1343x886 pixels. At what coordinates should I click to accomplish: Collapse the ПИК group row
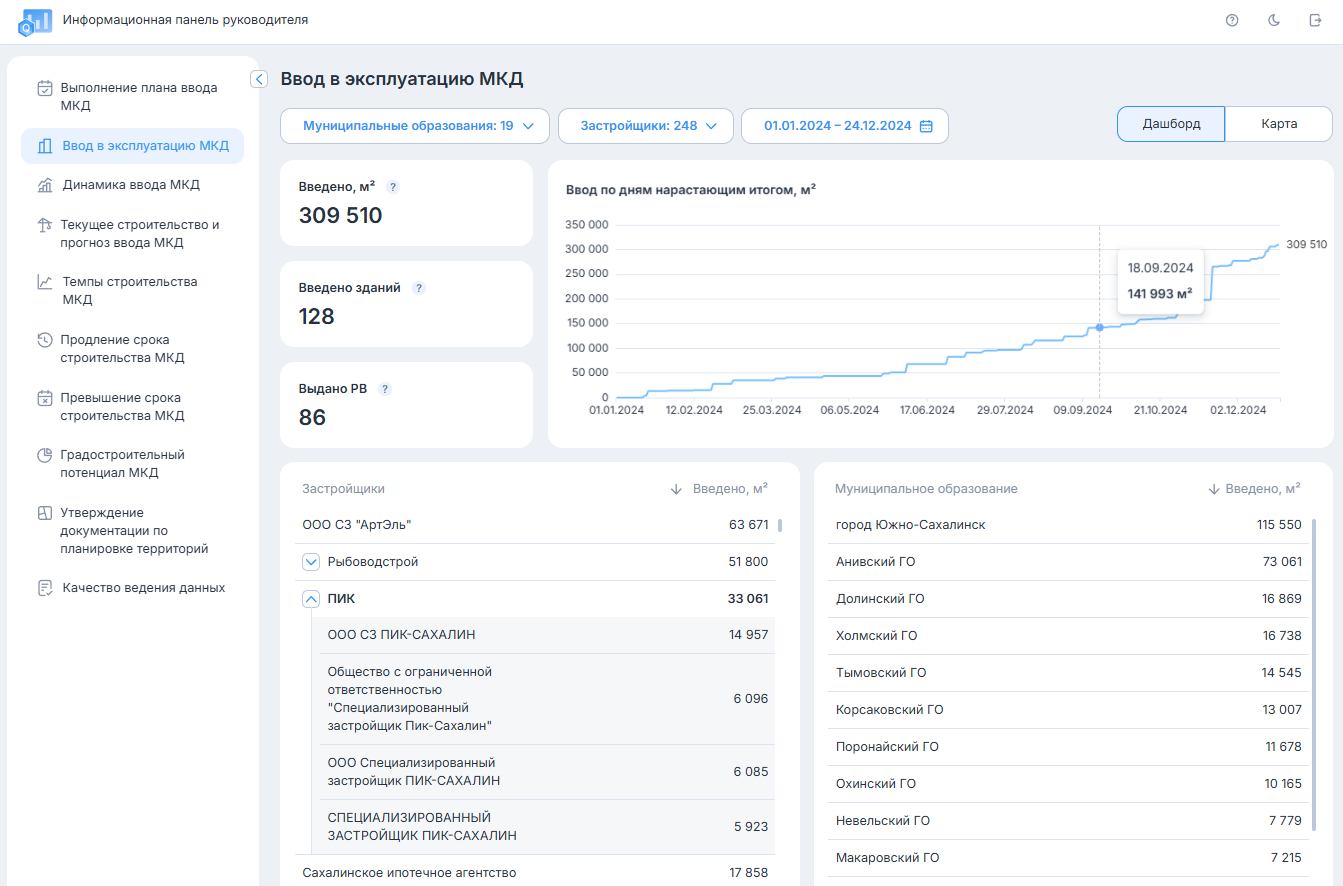(310, 599)
